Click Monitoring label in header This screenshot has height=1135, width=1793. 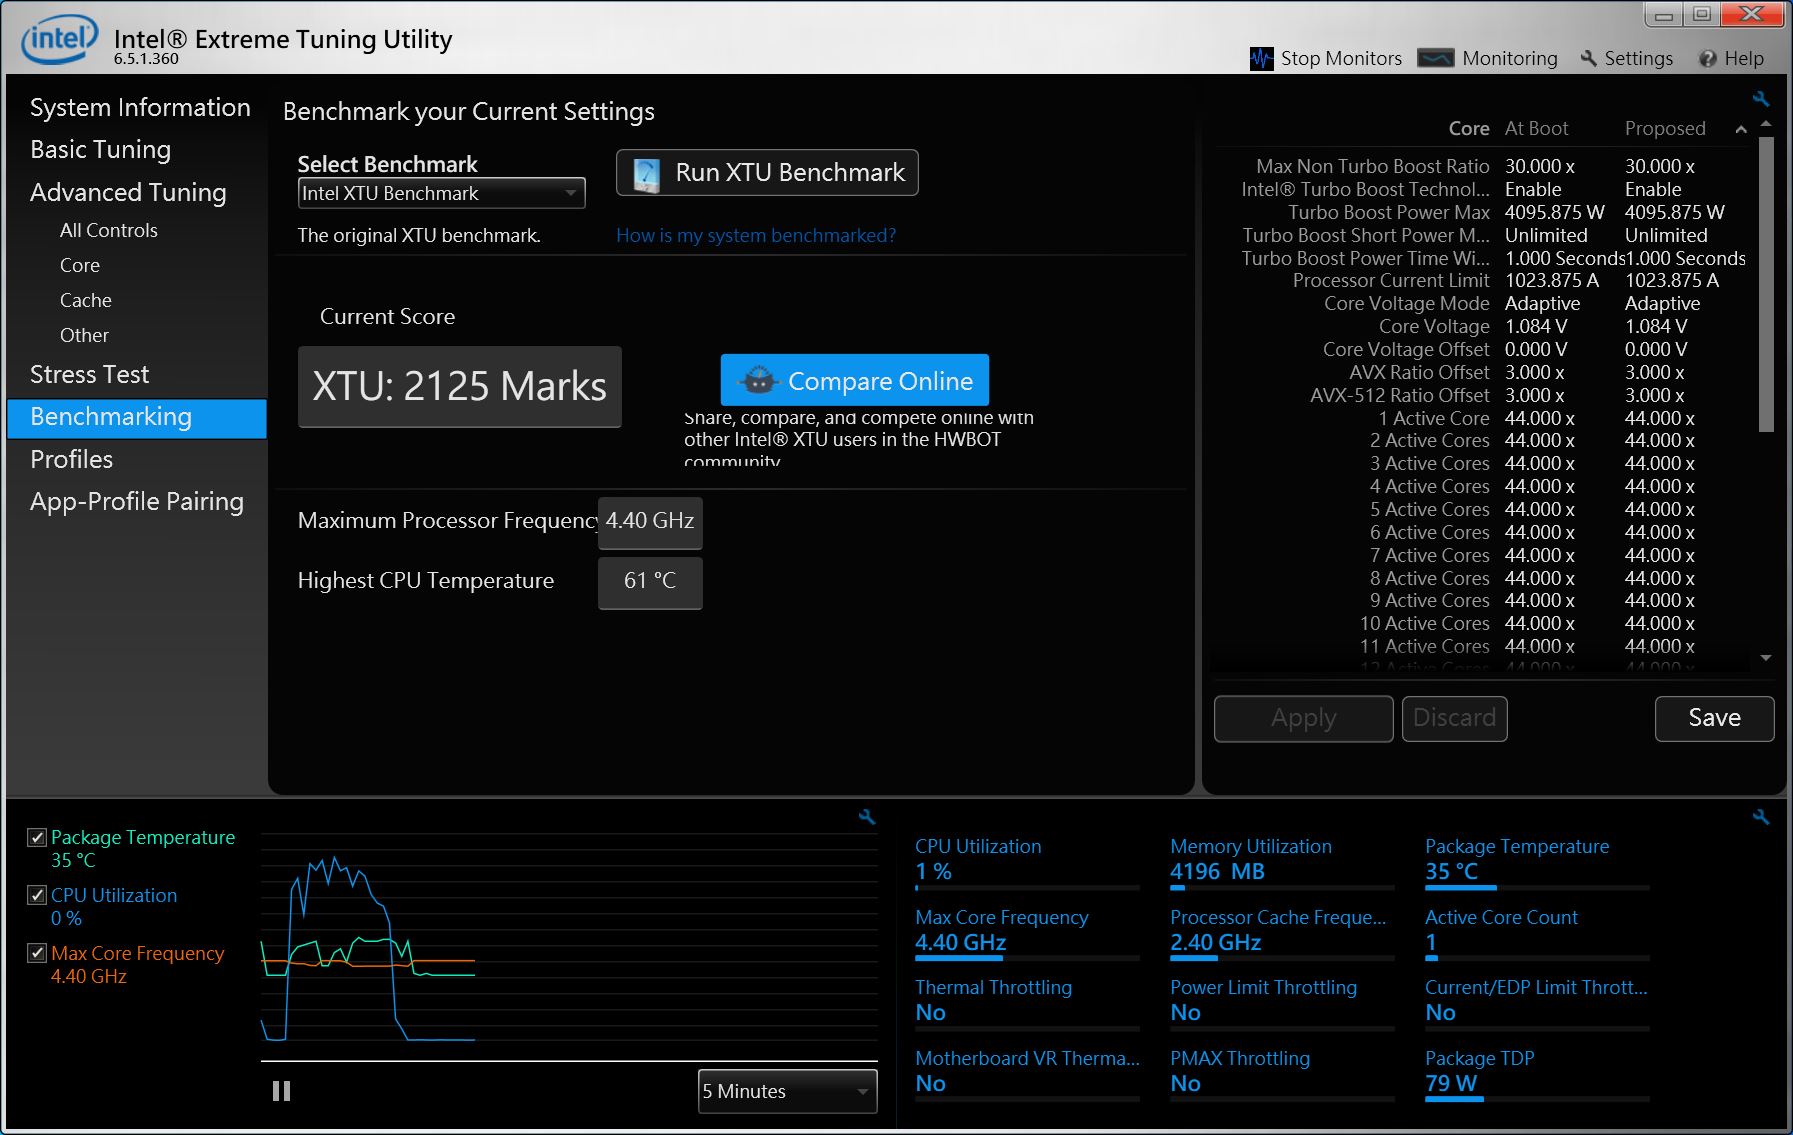pos(1510,58)
